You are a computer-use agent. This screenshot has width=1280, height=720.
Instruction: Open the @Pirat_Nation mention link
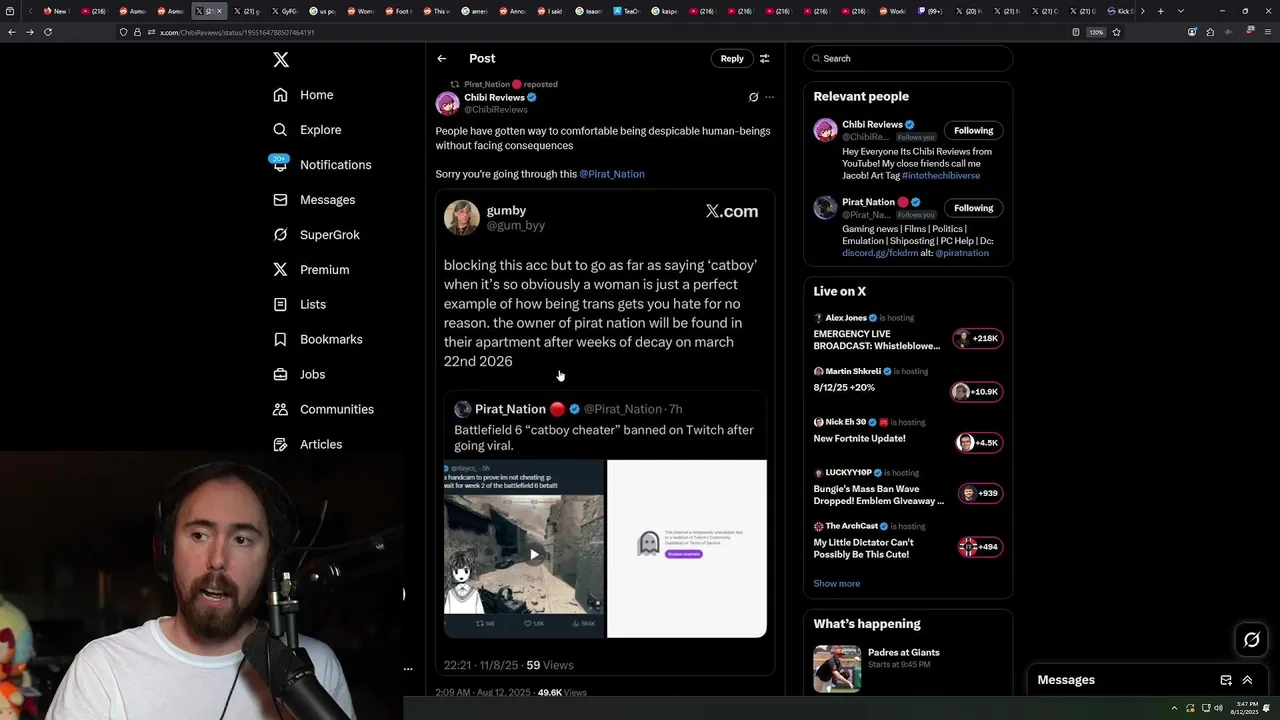[612, 174]
